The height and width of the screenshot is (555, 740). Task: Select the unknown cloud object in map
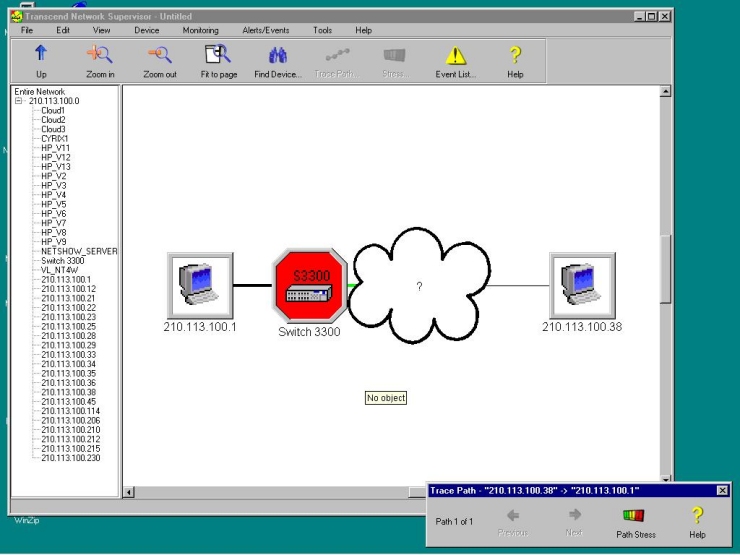click(419, 286)
